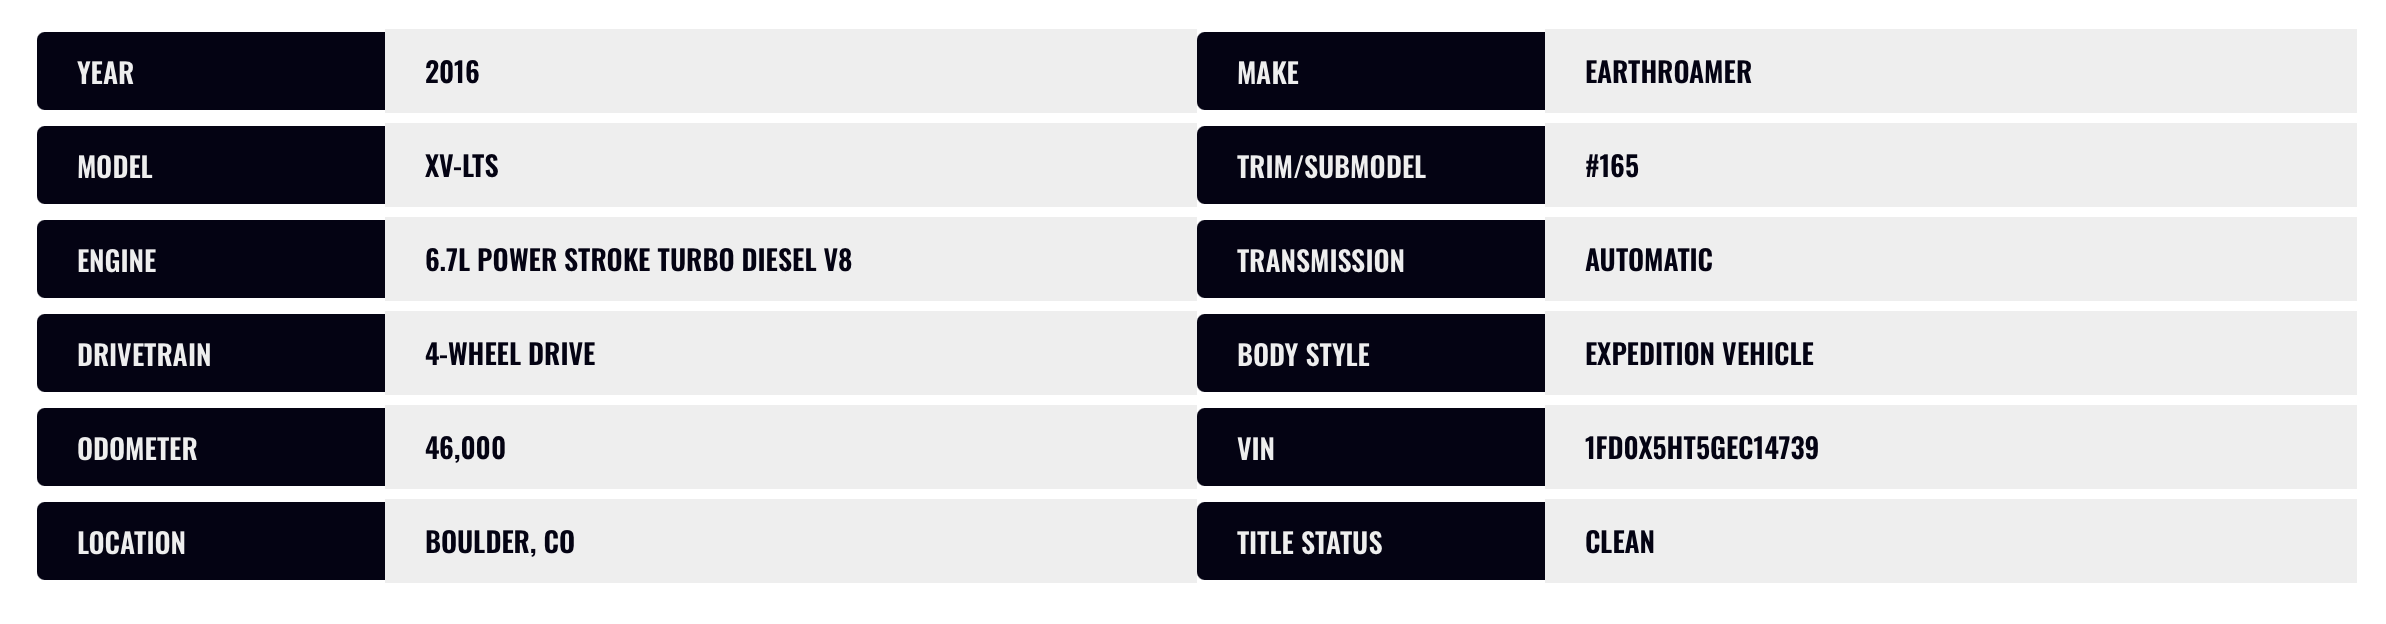Select the AUTOMATIC transmission value
Image resolution: width=2386 pixels, height=624 pixels.
pos(1649,260)
